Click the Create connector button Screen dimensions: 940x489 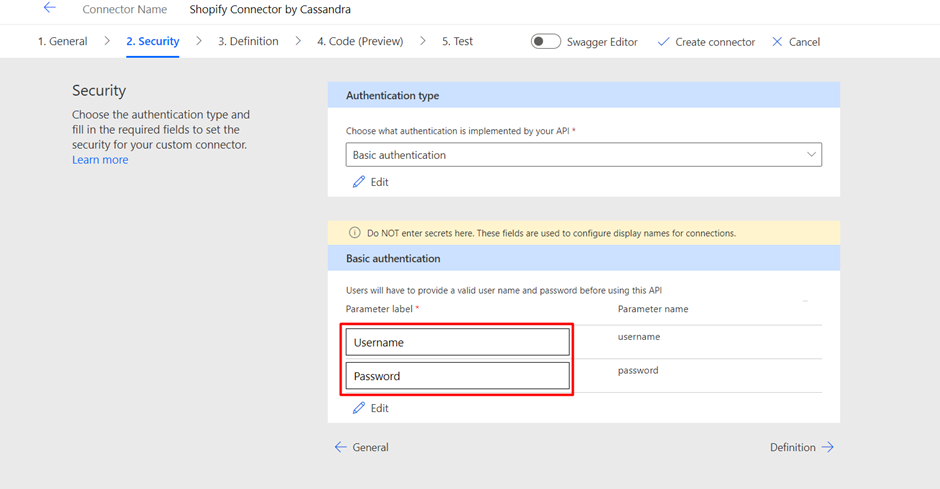click(706, 42)
